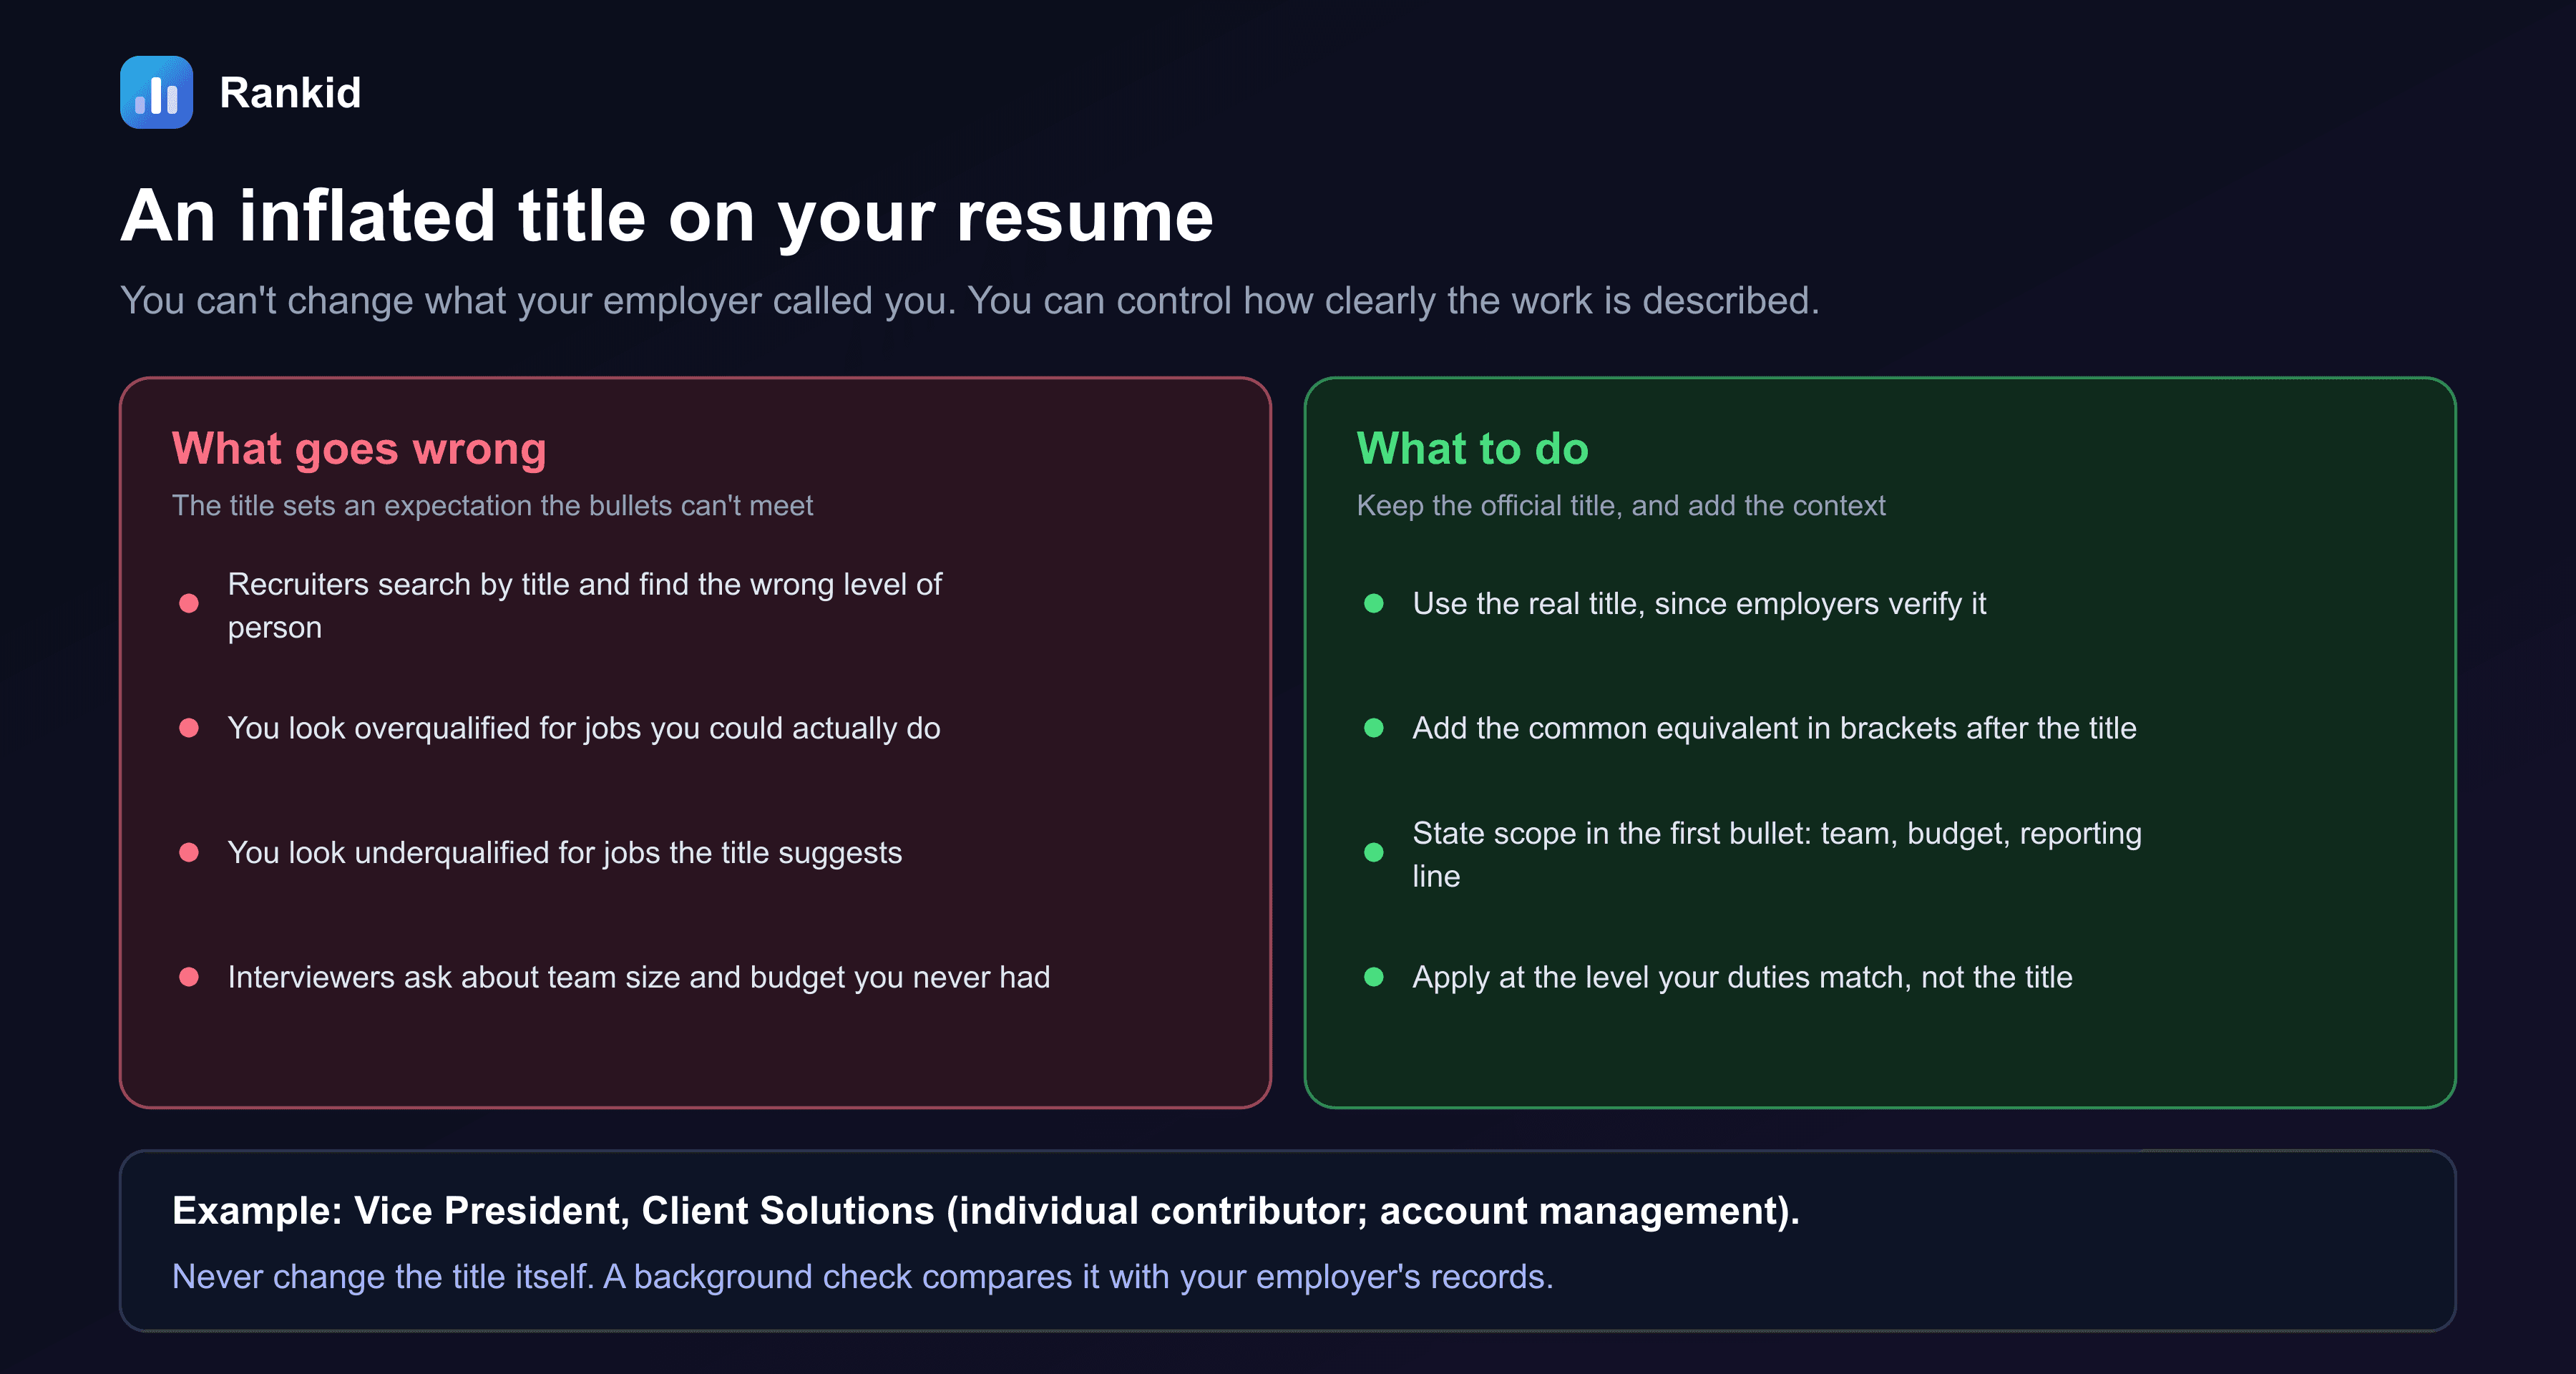The height and width of the screenshot is (1374, 2576).
Task: Select 'Use the real title' bullet
Action: [x=1698, y=603]
